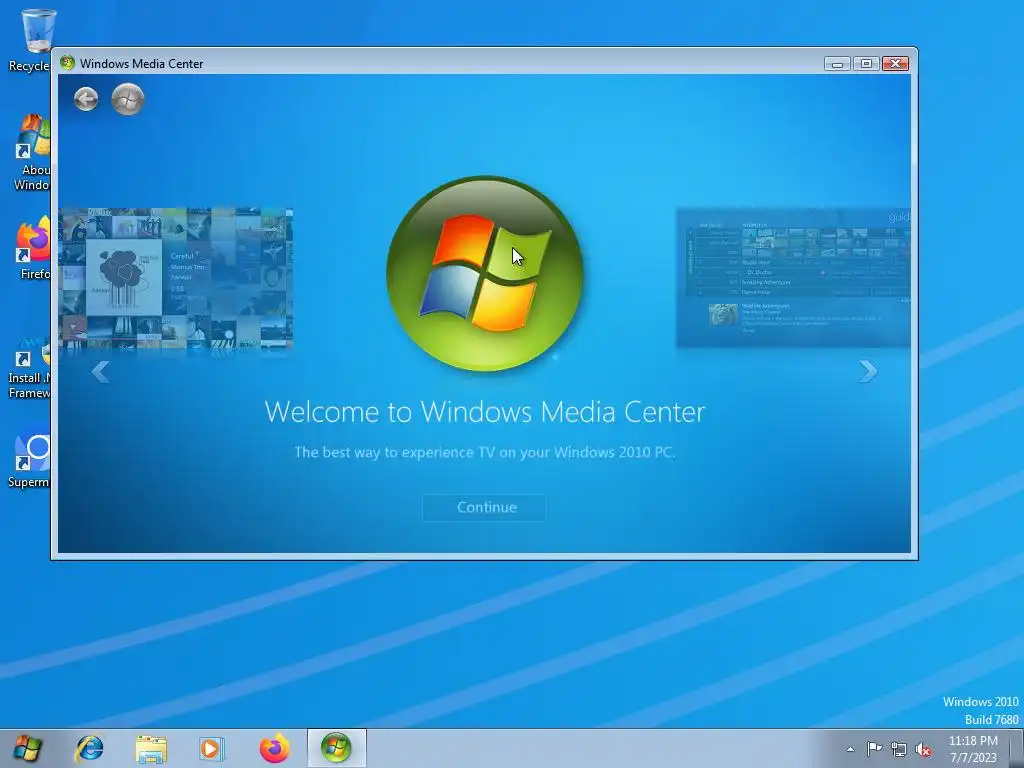Close the Windows Media Center window
Image resolution: width=1024 pixels, height=768 pixels.
pyautogui.click(x=895, y=63)
